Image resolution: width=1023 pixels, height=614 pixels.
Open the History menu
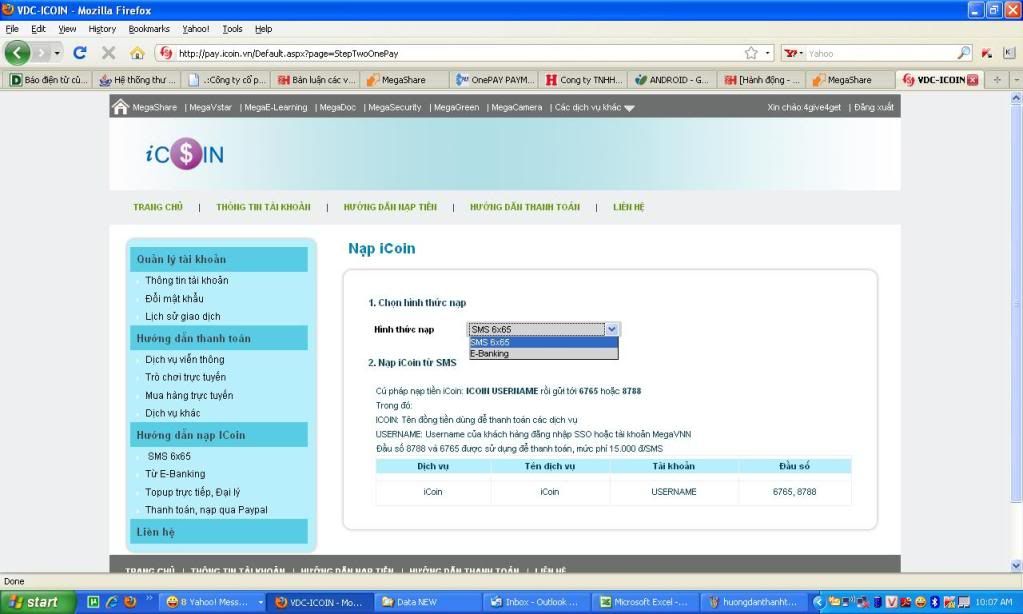(x=102, y=29)
